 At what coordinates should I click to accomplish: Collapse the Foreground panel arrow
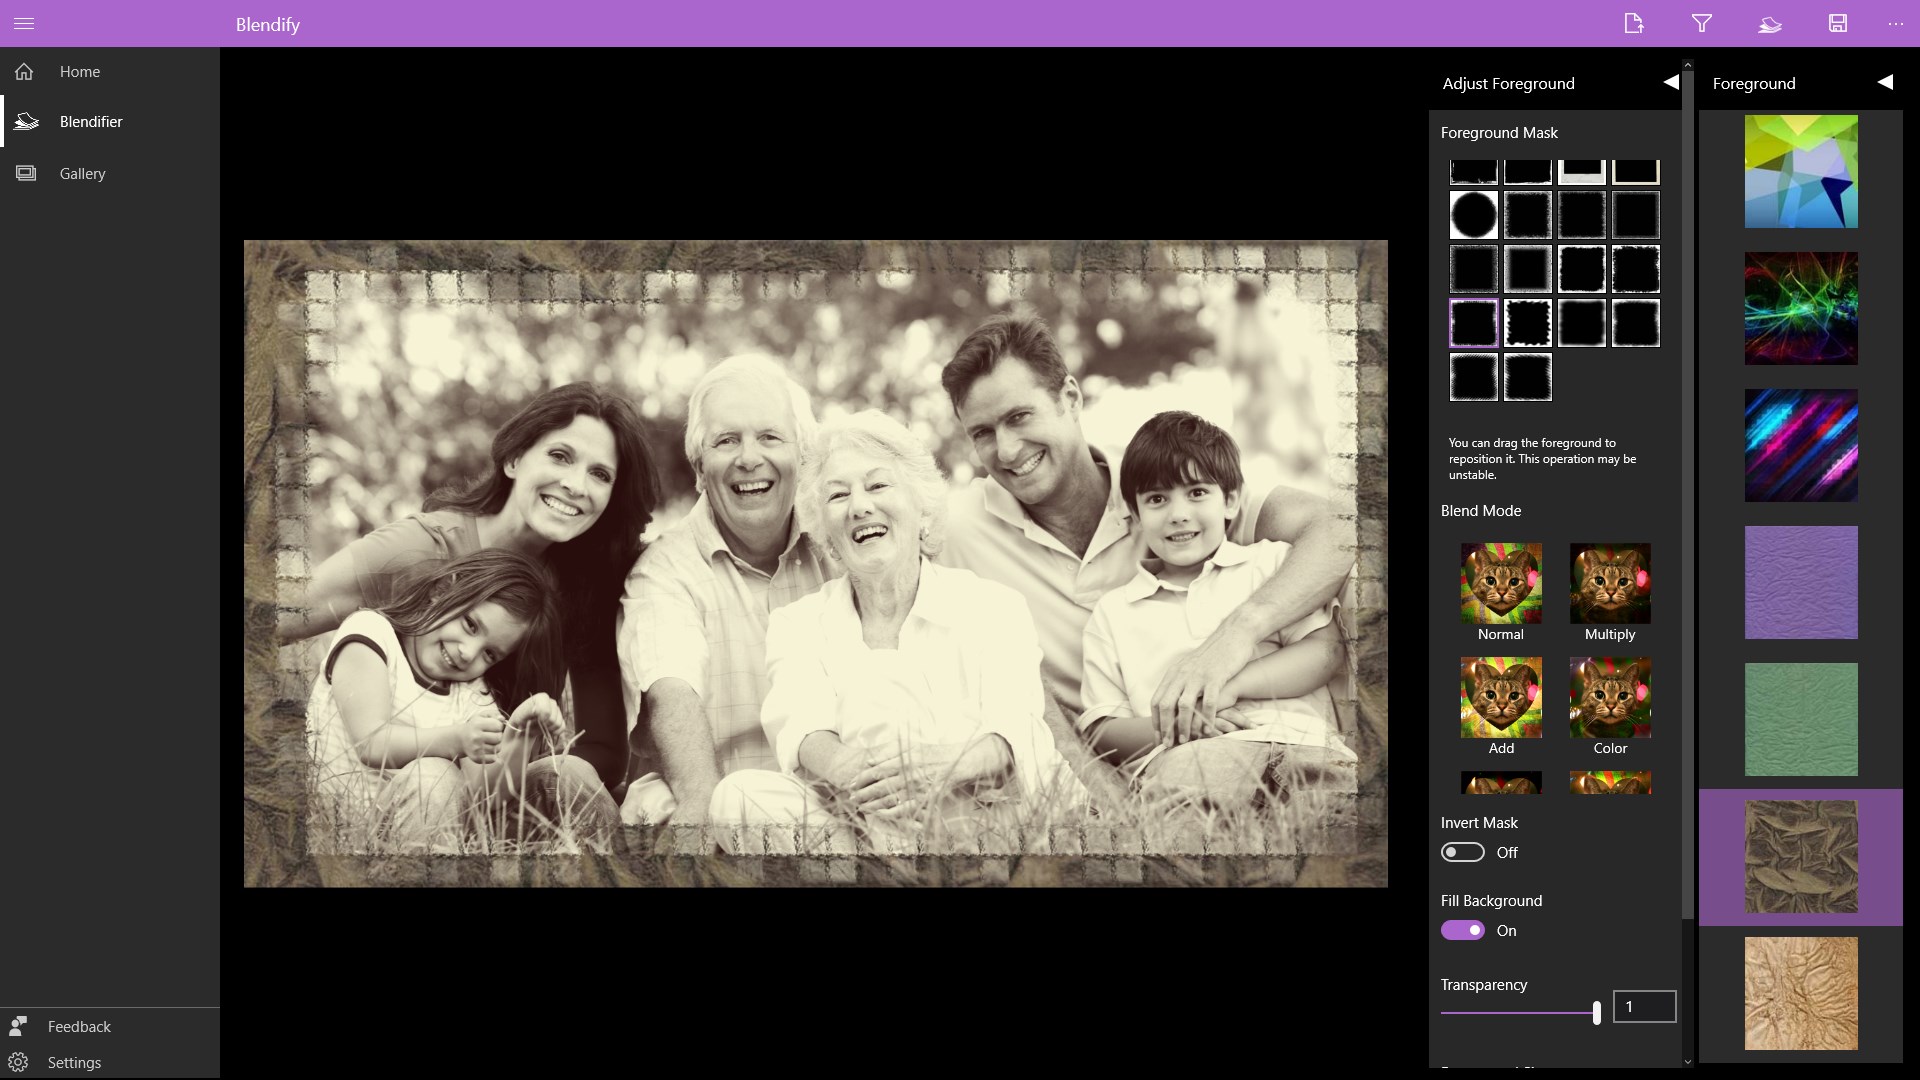click(1884, 82)
